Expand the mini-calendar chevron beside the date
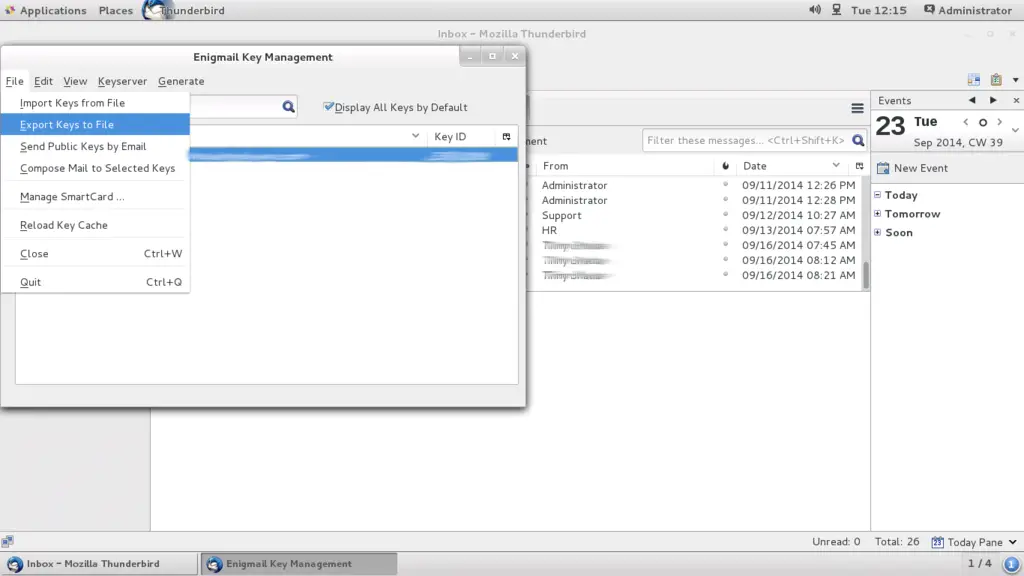Image resolution: width=1024 pixels, height=576 pixels. 1015,131
